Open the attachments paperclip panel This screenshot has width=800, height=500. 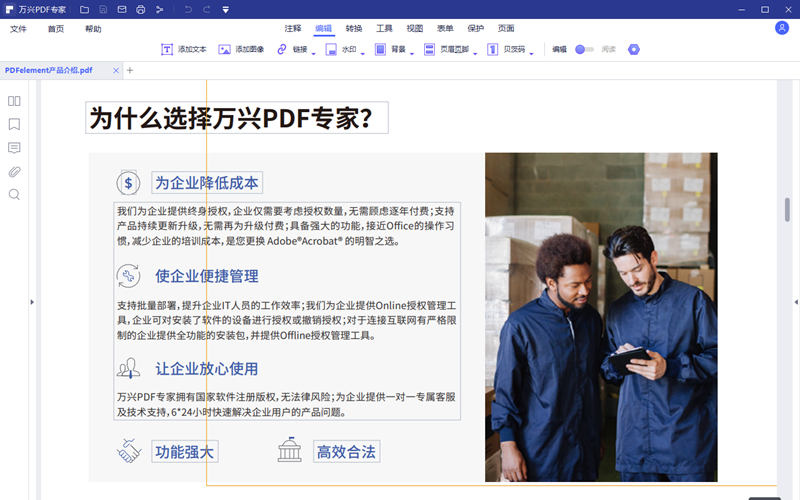[x=14, y=171]
